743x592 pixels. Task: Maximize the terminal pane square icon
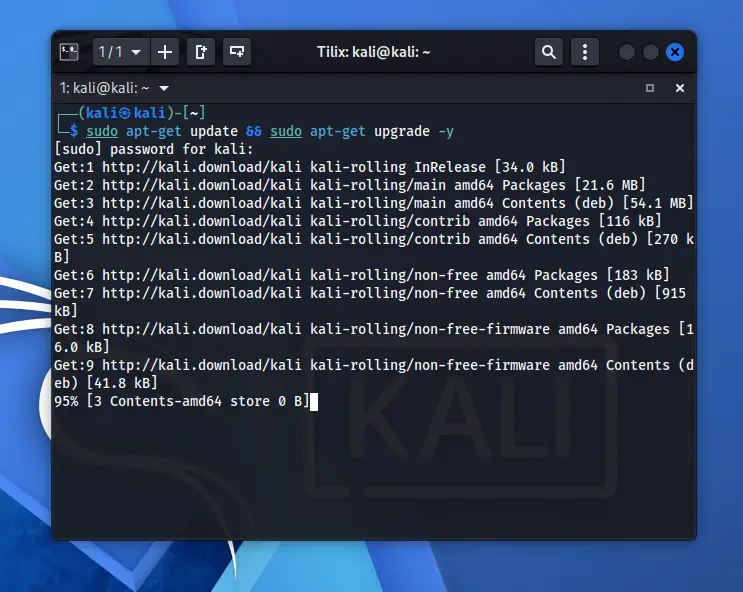pos(650,88)
